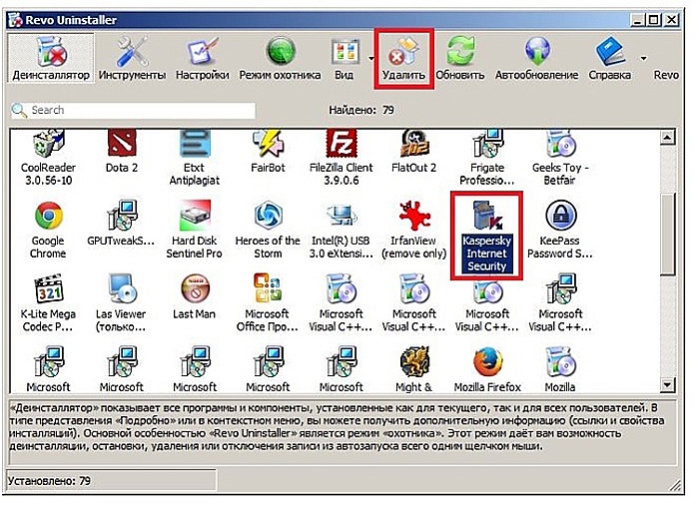Minimize the Revo Uninstaller window
The image size is (699, 506).
coord(638,20)
